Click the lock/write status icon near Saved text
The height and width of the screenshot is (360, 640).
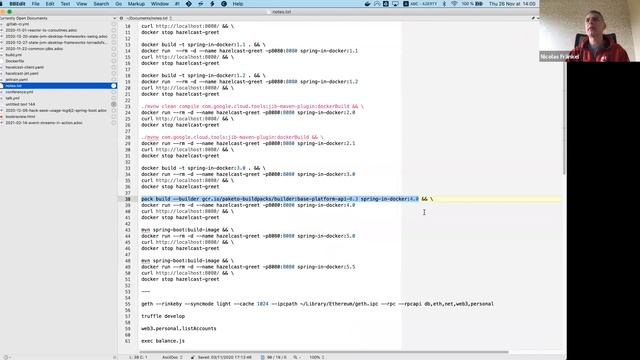tap(193, 357)
